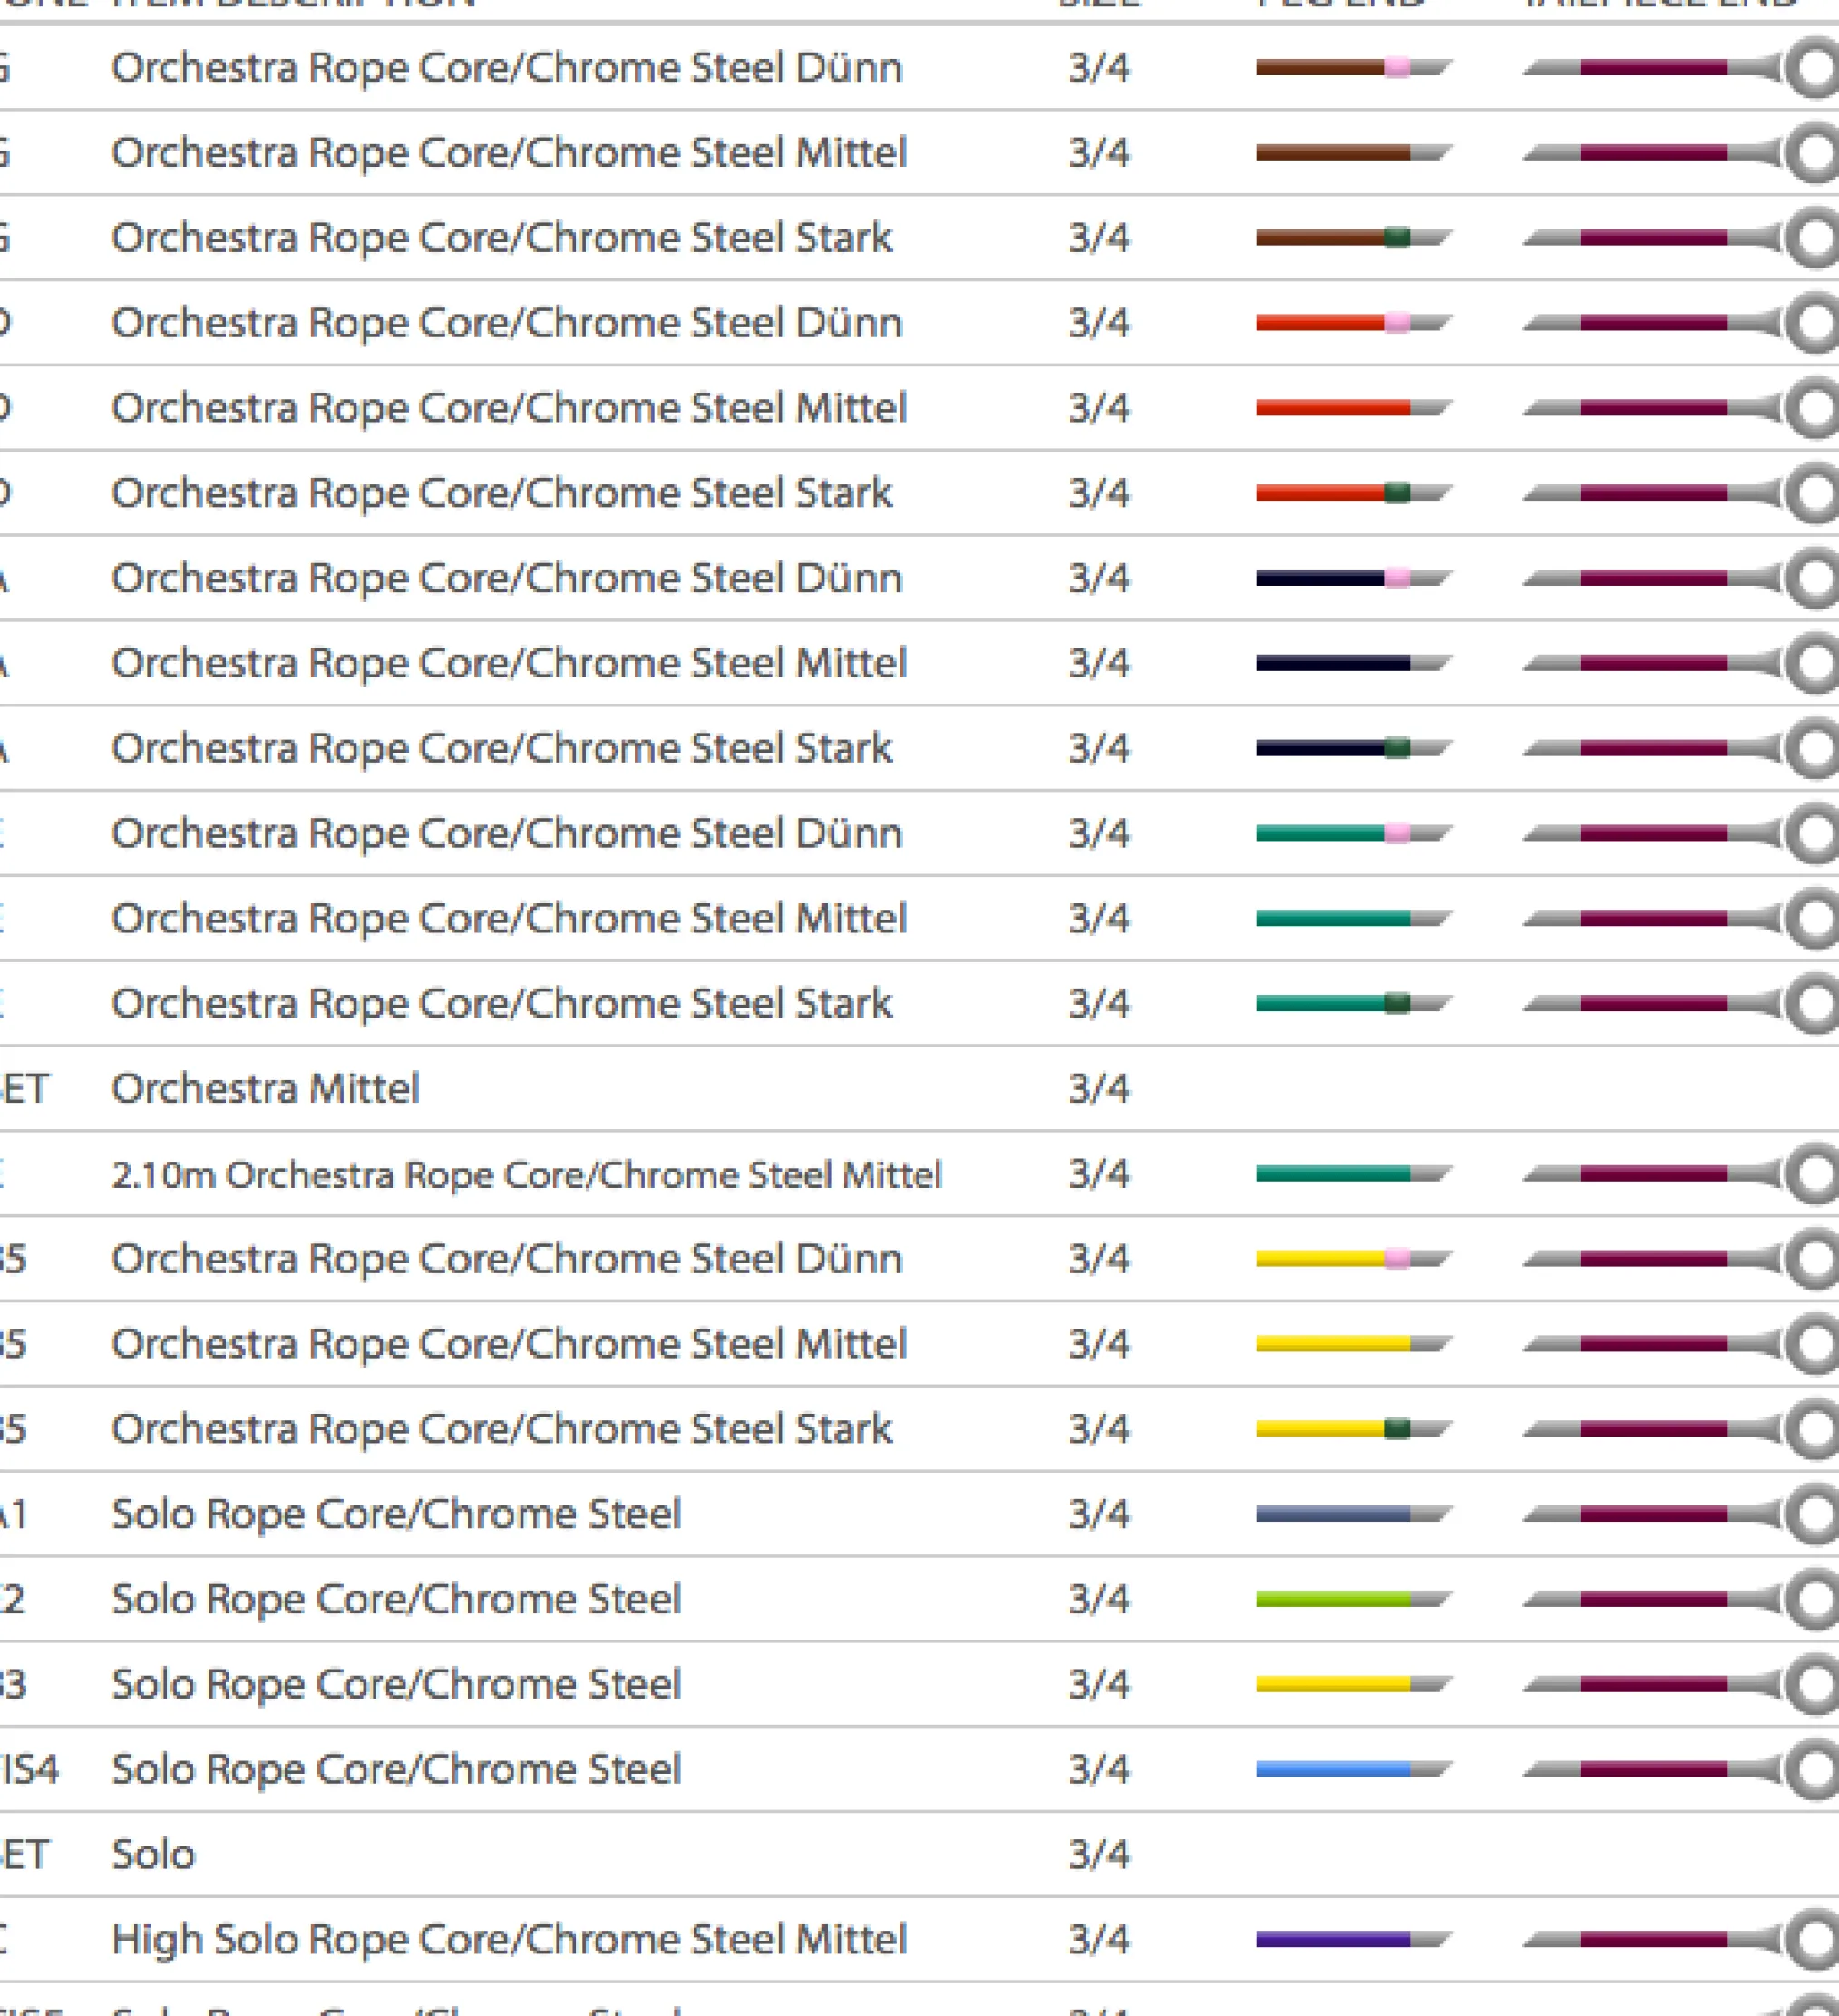This screenshot has height=2016, width=1839.
Task: Select the Solo set row
Action: [153, 1855]
